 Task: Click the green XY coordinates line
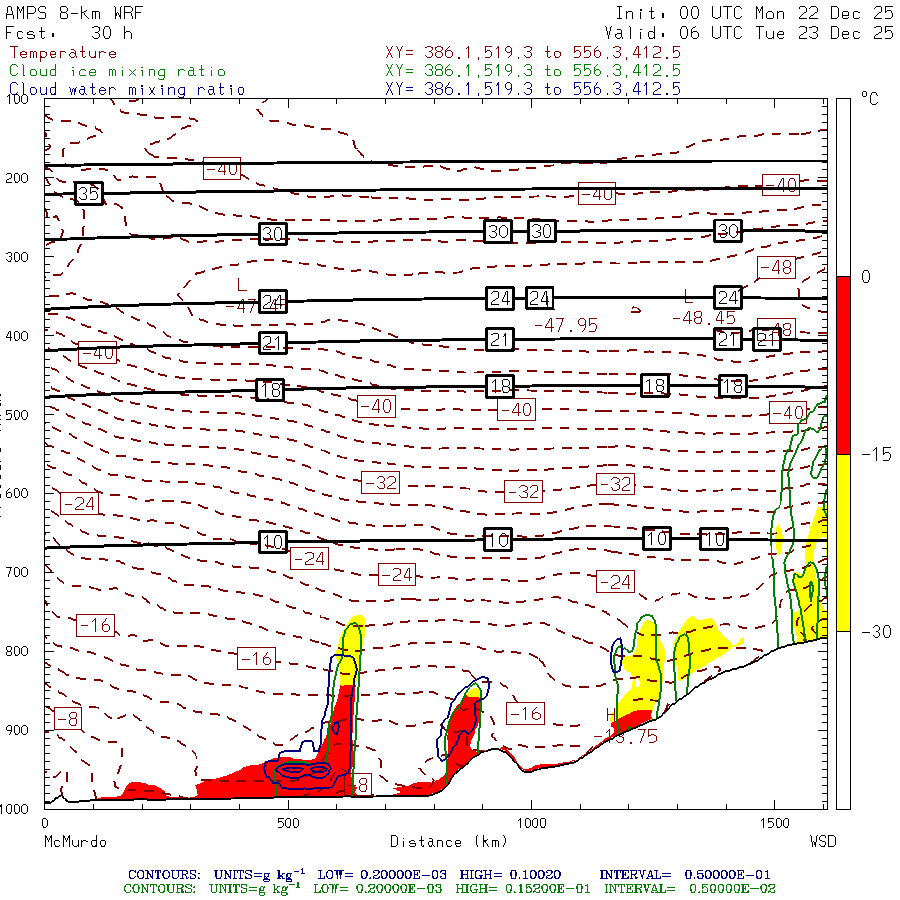(533, 71)
